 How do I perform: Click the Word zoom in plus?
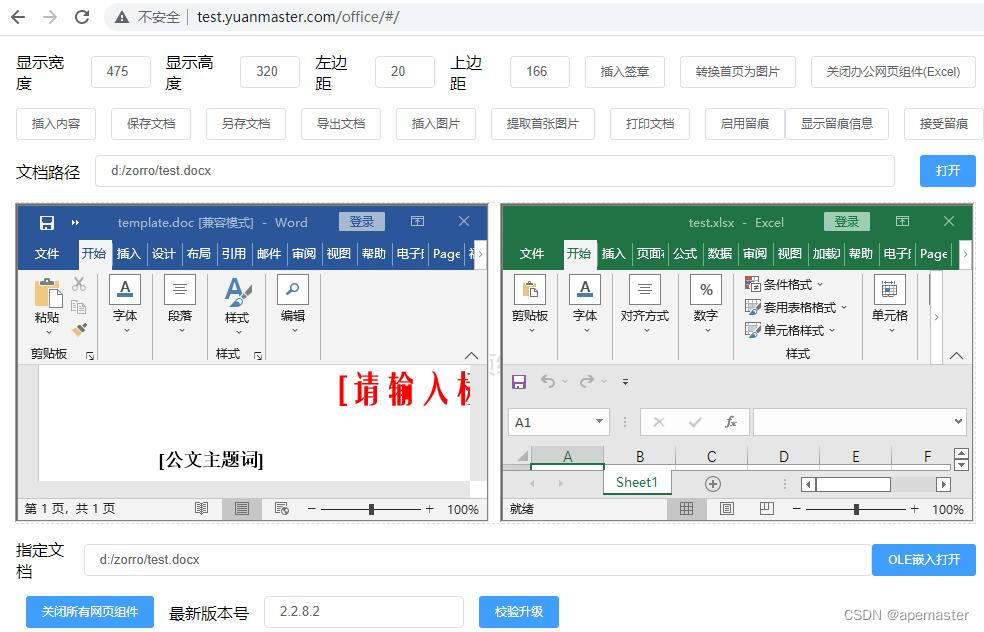[x=429, y=509]
